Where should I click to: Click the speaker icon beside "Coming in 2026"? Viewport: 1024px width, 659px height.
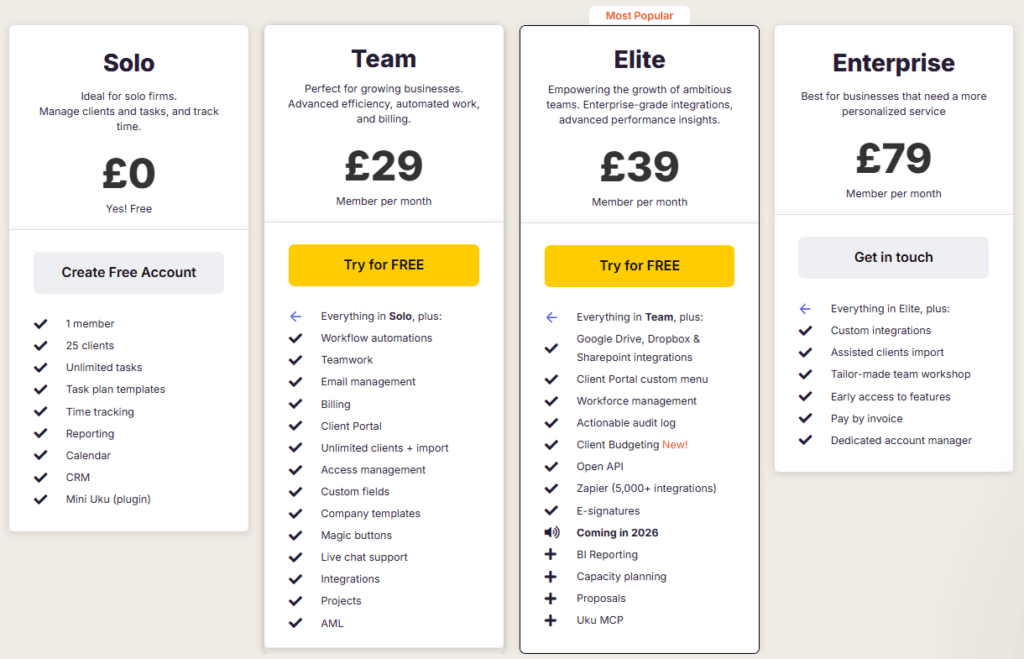pos(551,533)
